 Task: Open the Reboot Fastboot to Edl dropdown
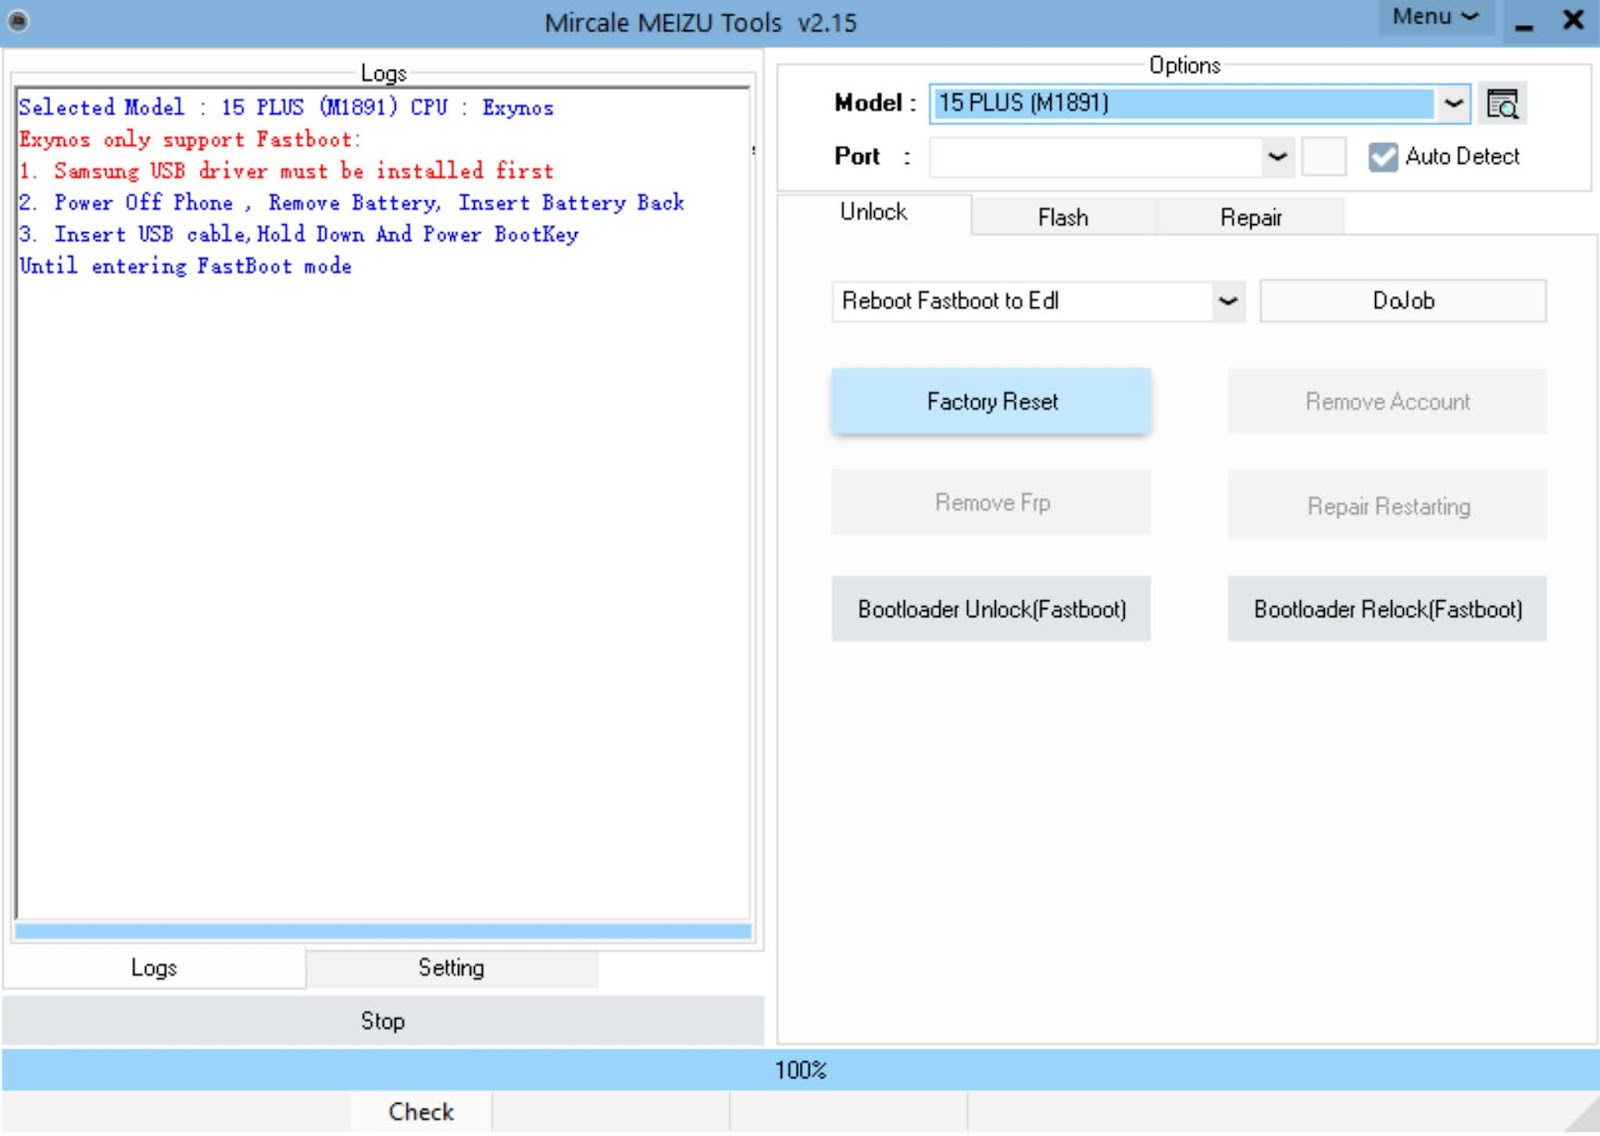click(1229, 301)
